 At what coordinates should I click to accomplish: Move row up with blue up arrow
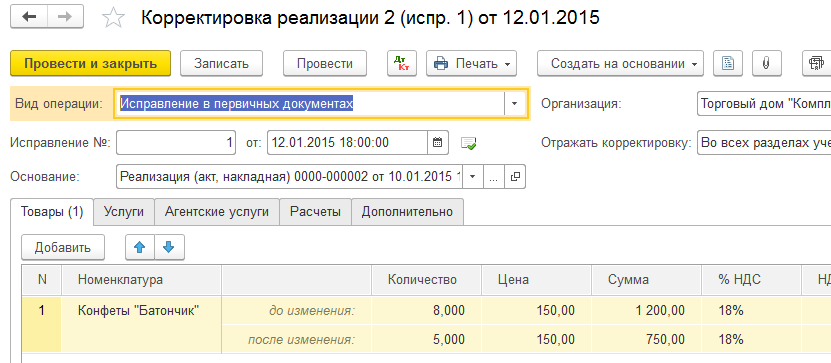140,247
